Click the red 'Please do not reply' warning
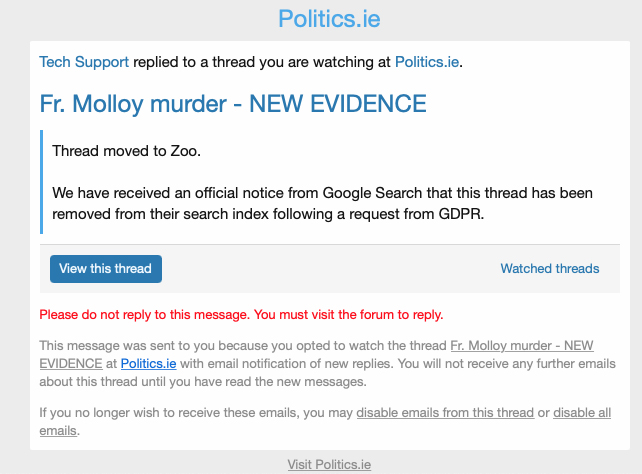This screenshot has height=474, width=642. tap(241, 314)
